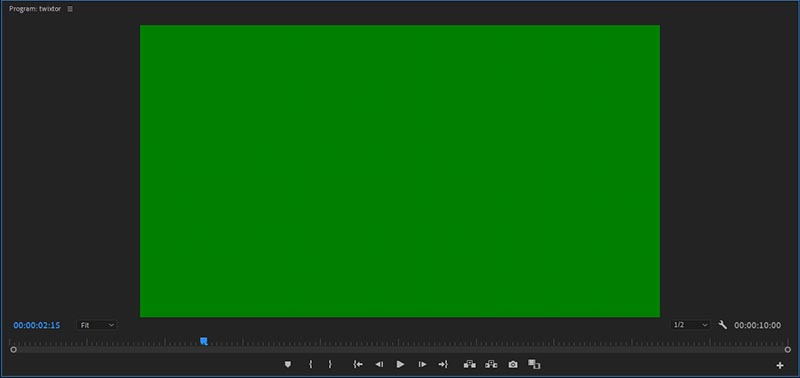
Task: Click the Lift button icon
Action: [x=469, y=364]
